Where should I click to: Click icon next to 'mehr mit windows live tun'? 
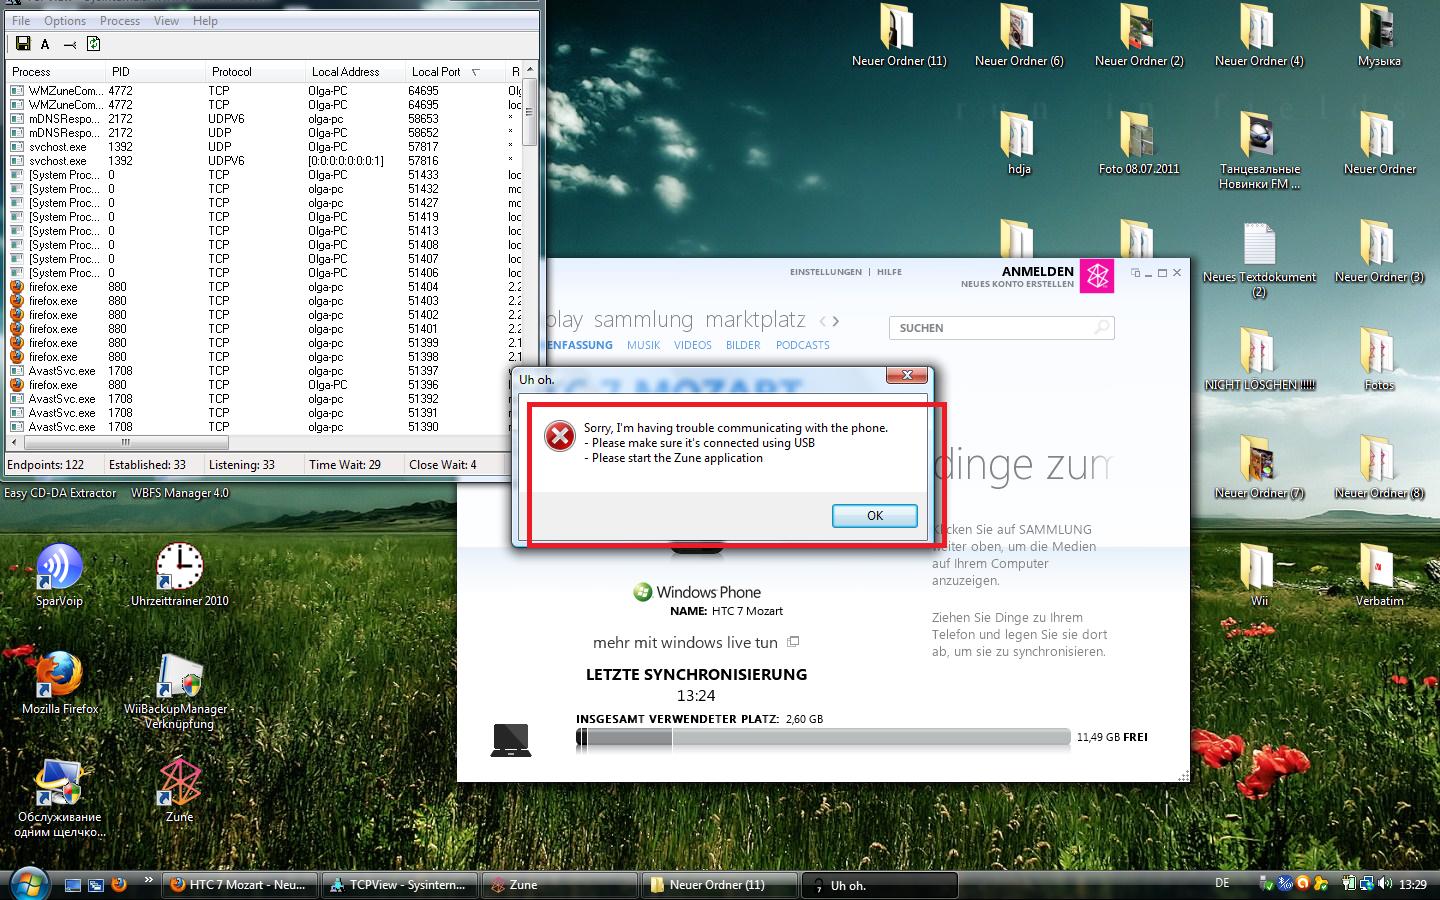(x=793, y=642)
